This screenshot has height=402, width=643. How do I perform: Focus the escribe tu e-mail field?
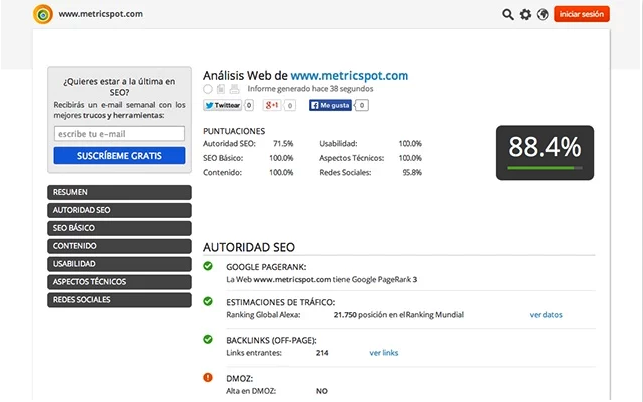pyautogui.click(x=119, y=134)
